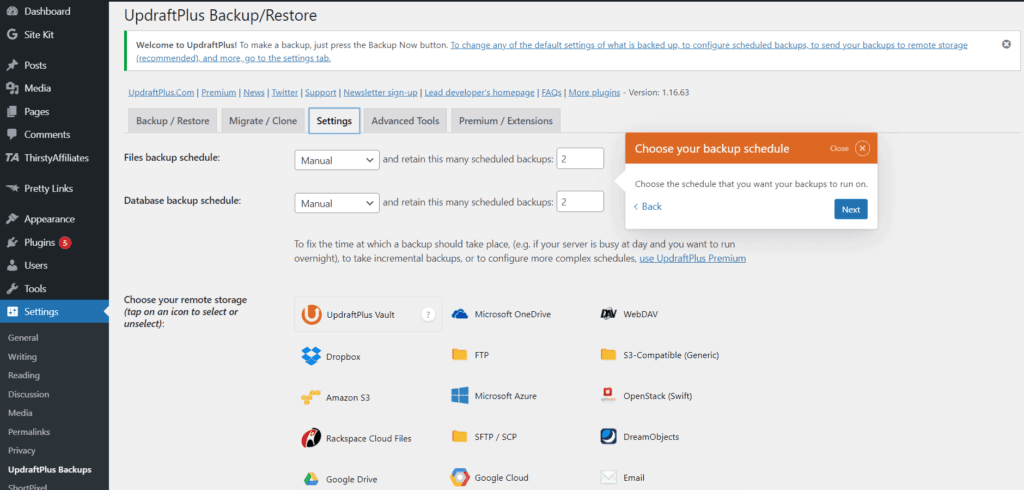Select the UpdraftPlus Vault storage icon
The height and width of the screenshot is (490, 1024).
point(312,314)
